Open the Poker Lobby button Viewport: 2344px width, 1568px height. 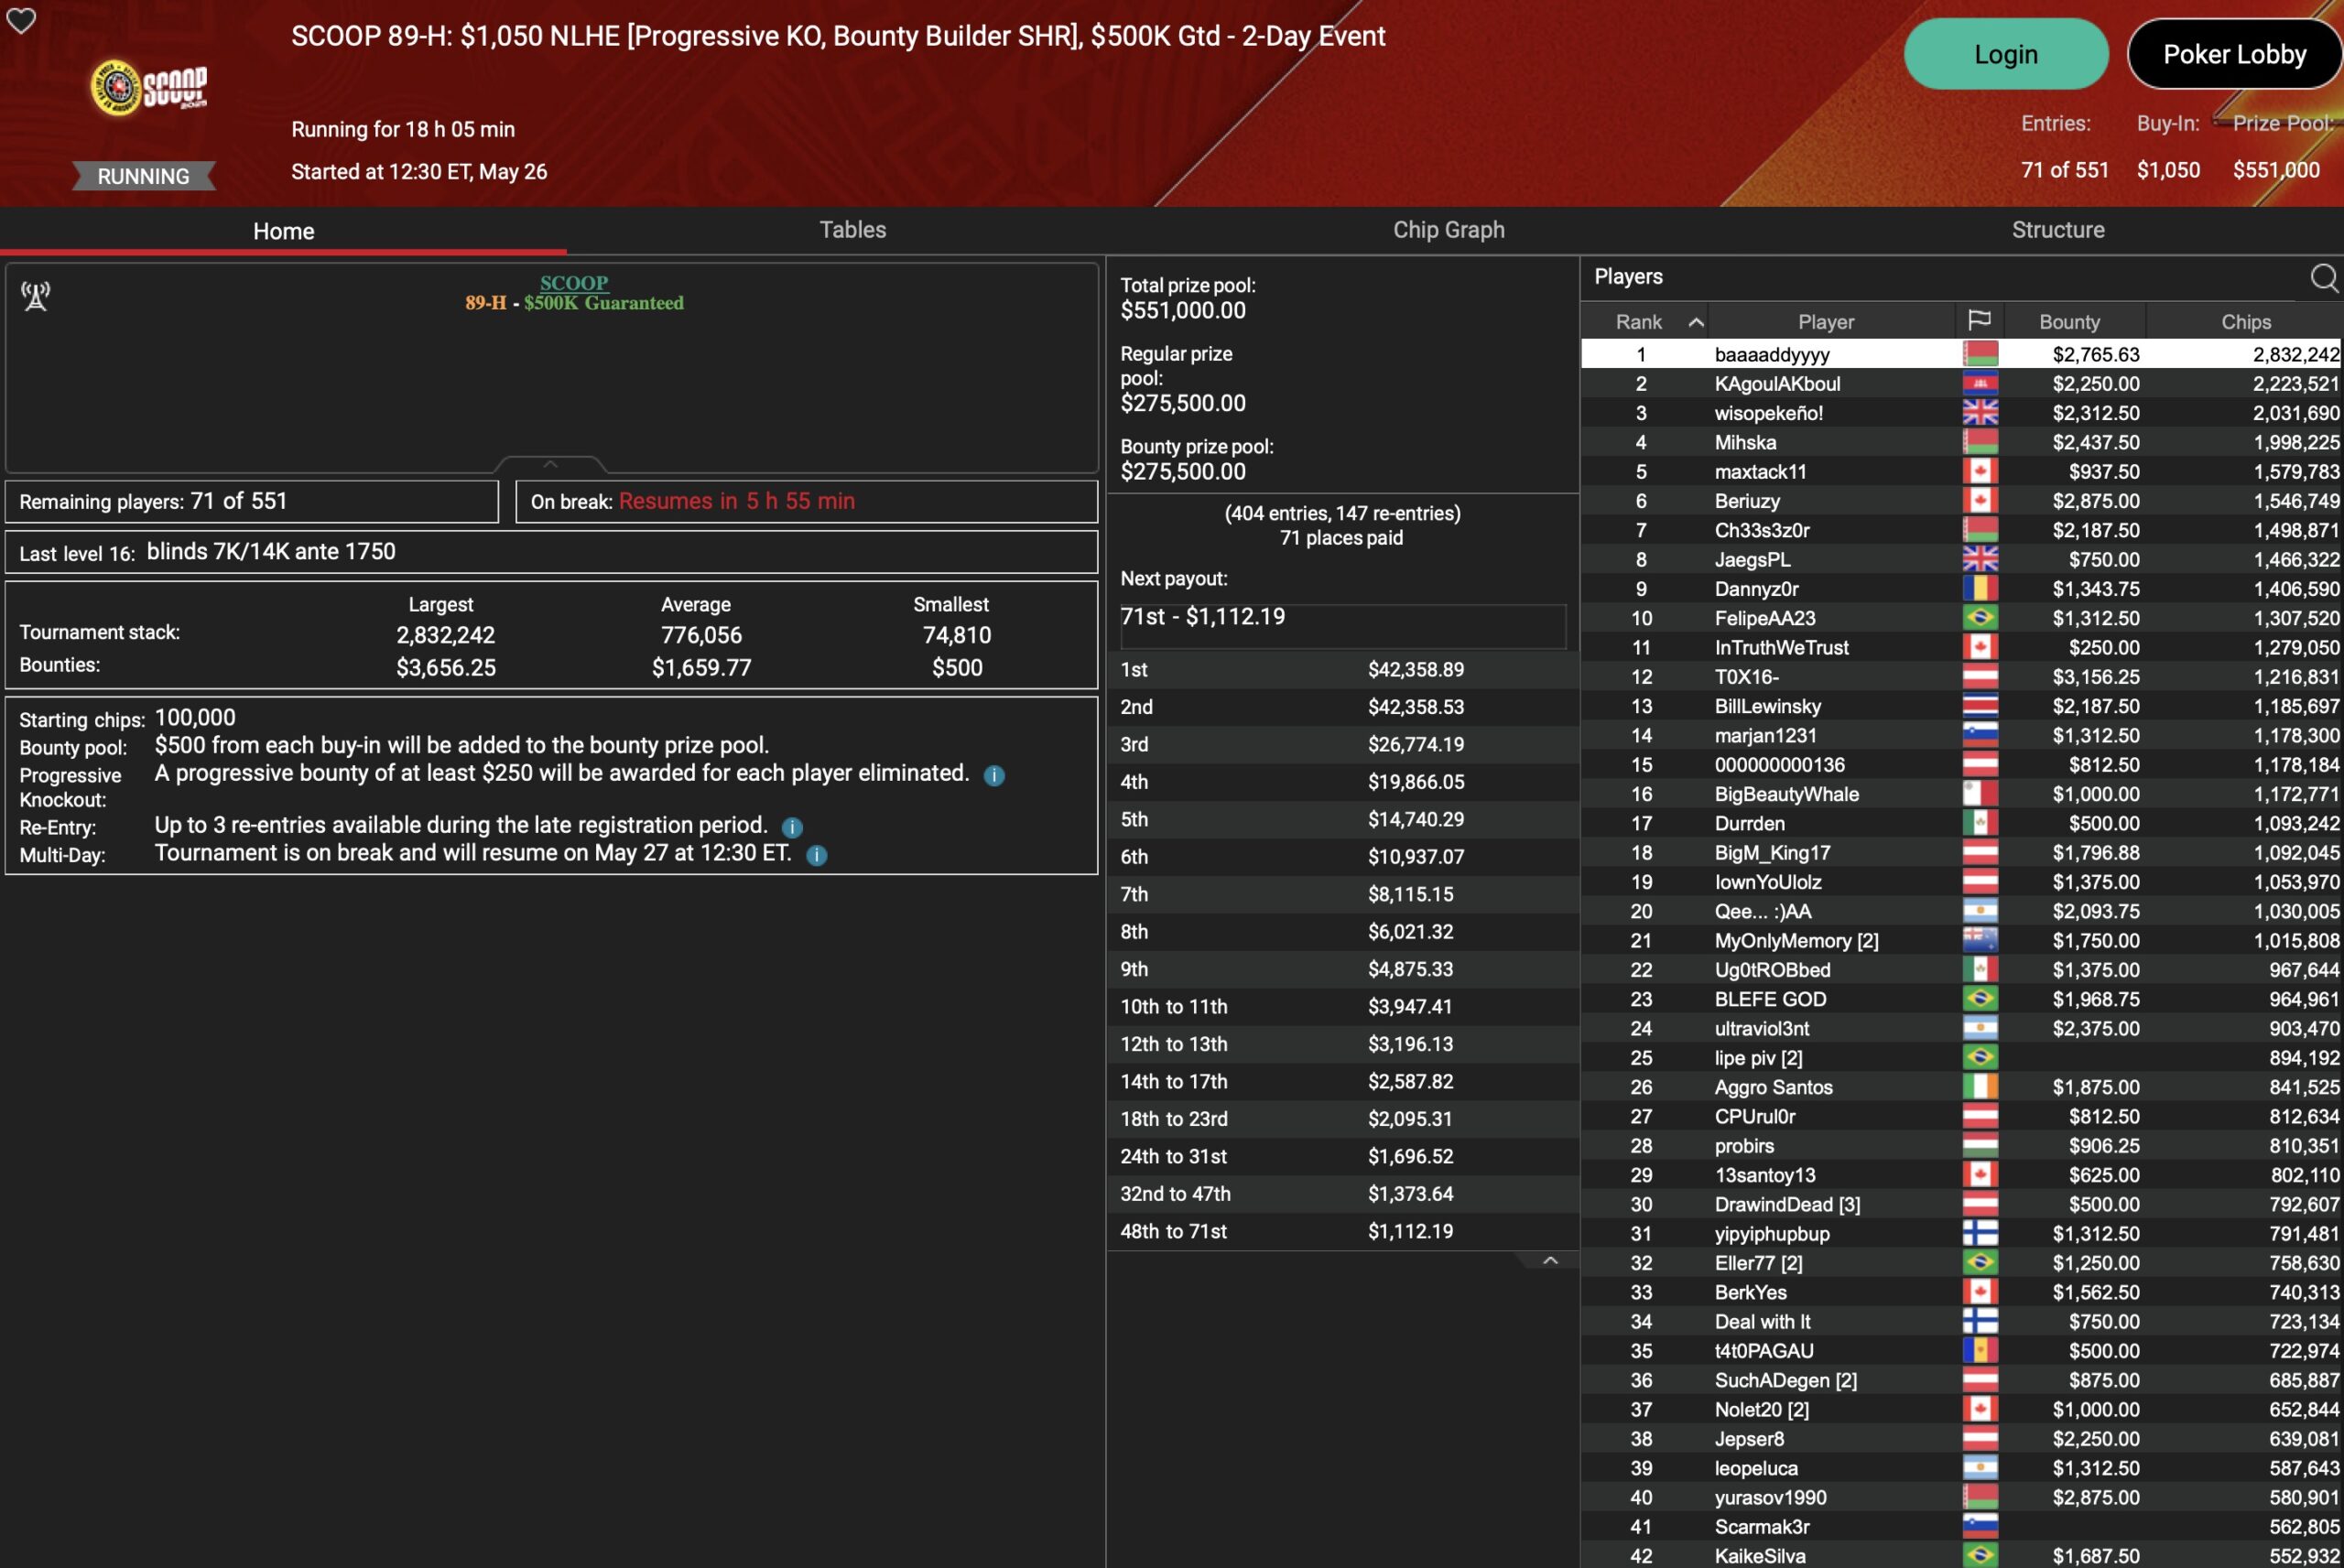[x=2234, y=54]
